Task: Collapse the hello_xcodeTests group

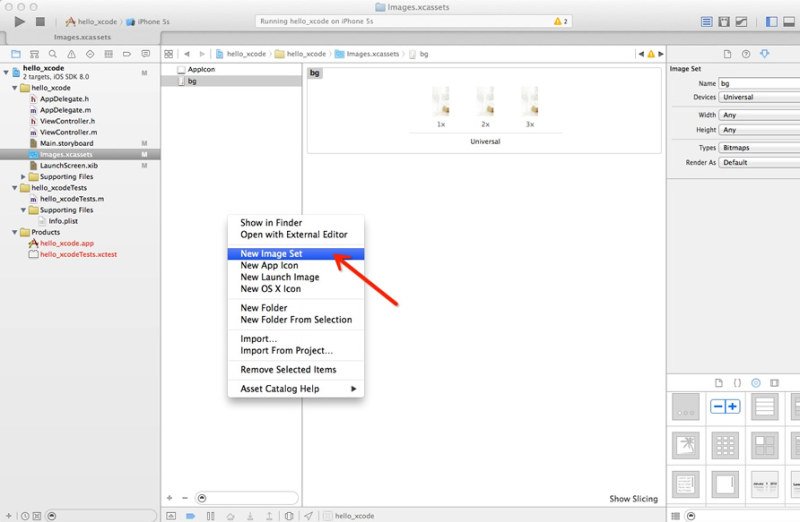Action: pyautogui.click(x=15, y=188)
